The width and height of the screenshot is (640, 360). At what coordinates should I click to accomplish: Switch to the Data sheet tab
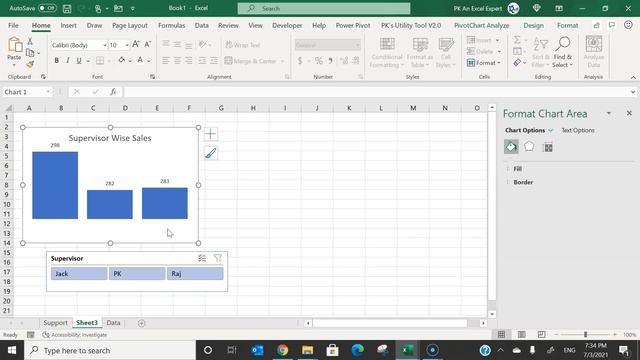point(113,323)
